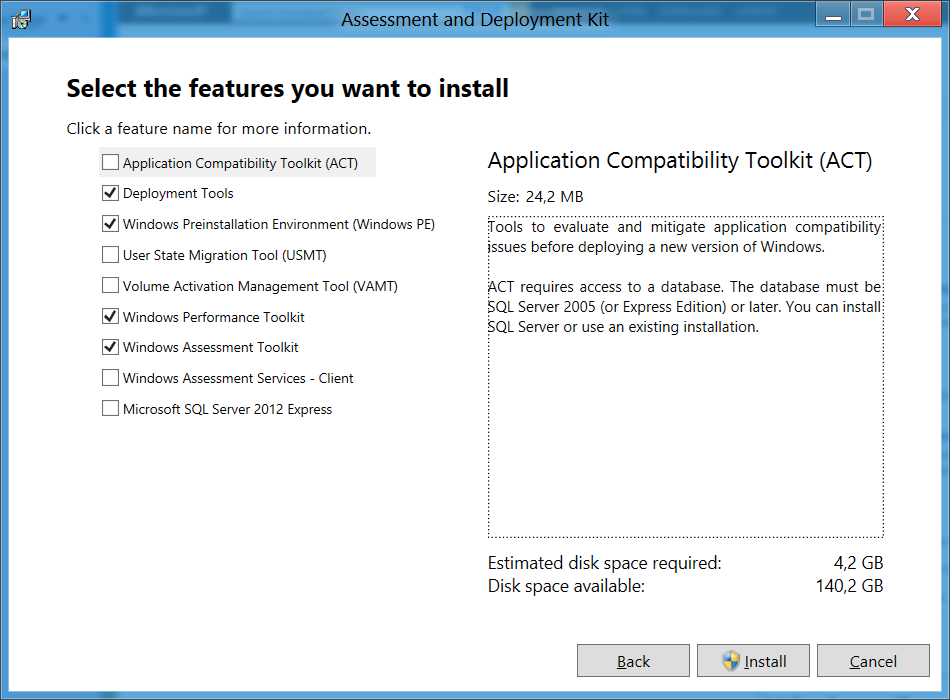Select the Windows Performance Toolkit feature name
Image resolution: width=950 pixels, height=700 pixels.
click(214, 317)
